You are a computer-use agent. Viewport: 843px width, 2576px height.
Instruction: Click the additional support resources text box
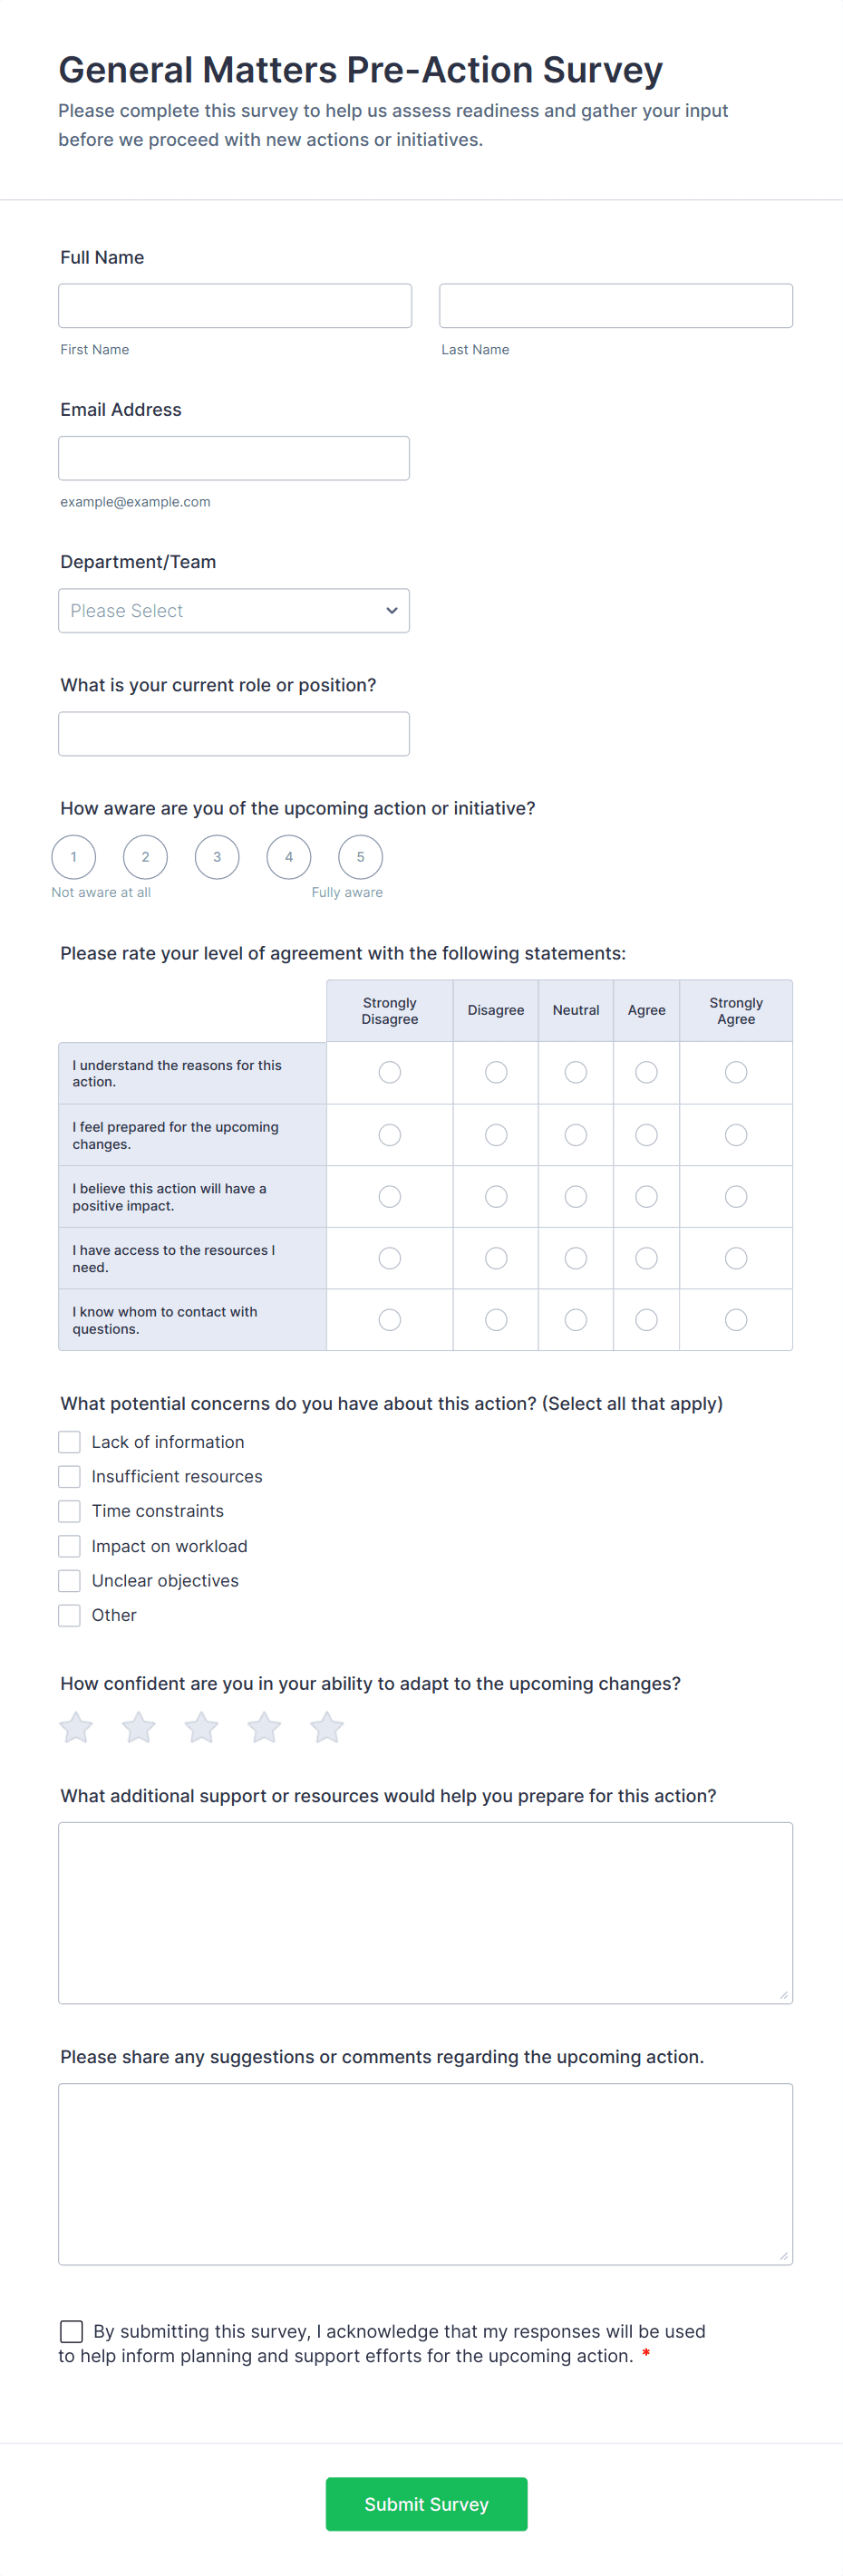(425, 1910)
